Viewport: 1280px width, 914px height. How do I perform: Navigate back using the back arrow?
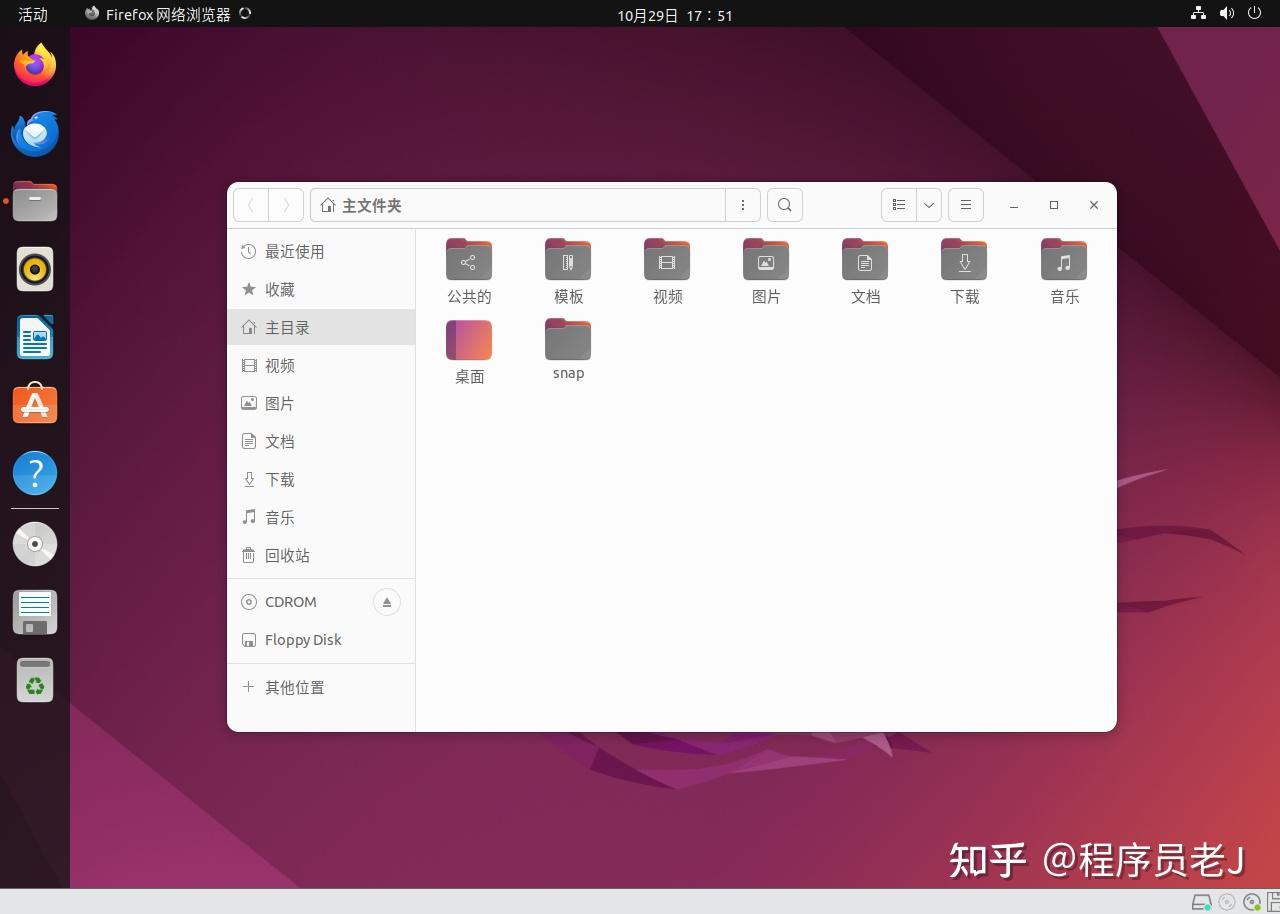pyautogui.click(x=250, y=204)
